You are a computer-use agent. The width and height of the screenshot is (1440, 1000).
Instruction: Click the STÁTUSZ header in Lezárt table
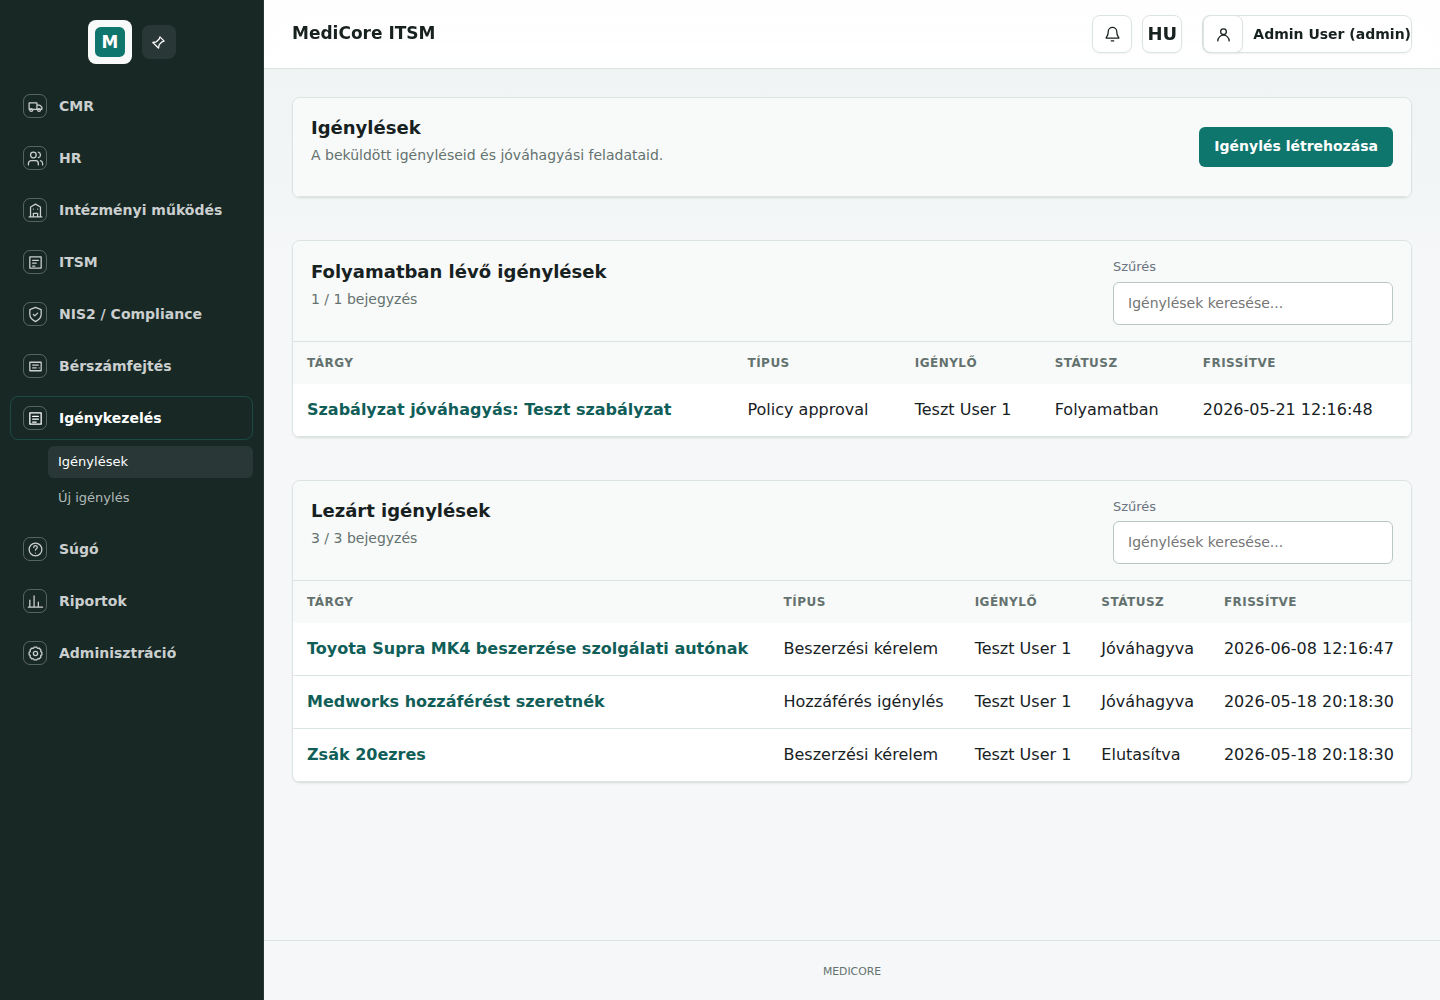pyautogui.click(x=1132, y=602)
